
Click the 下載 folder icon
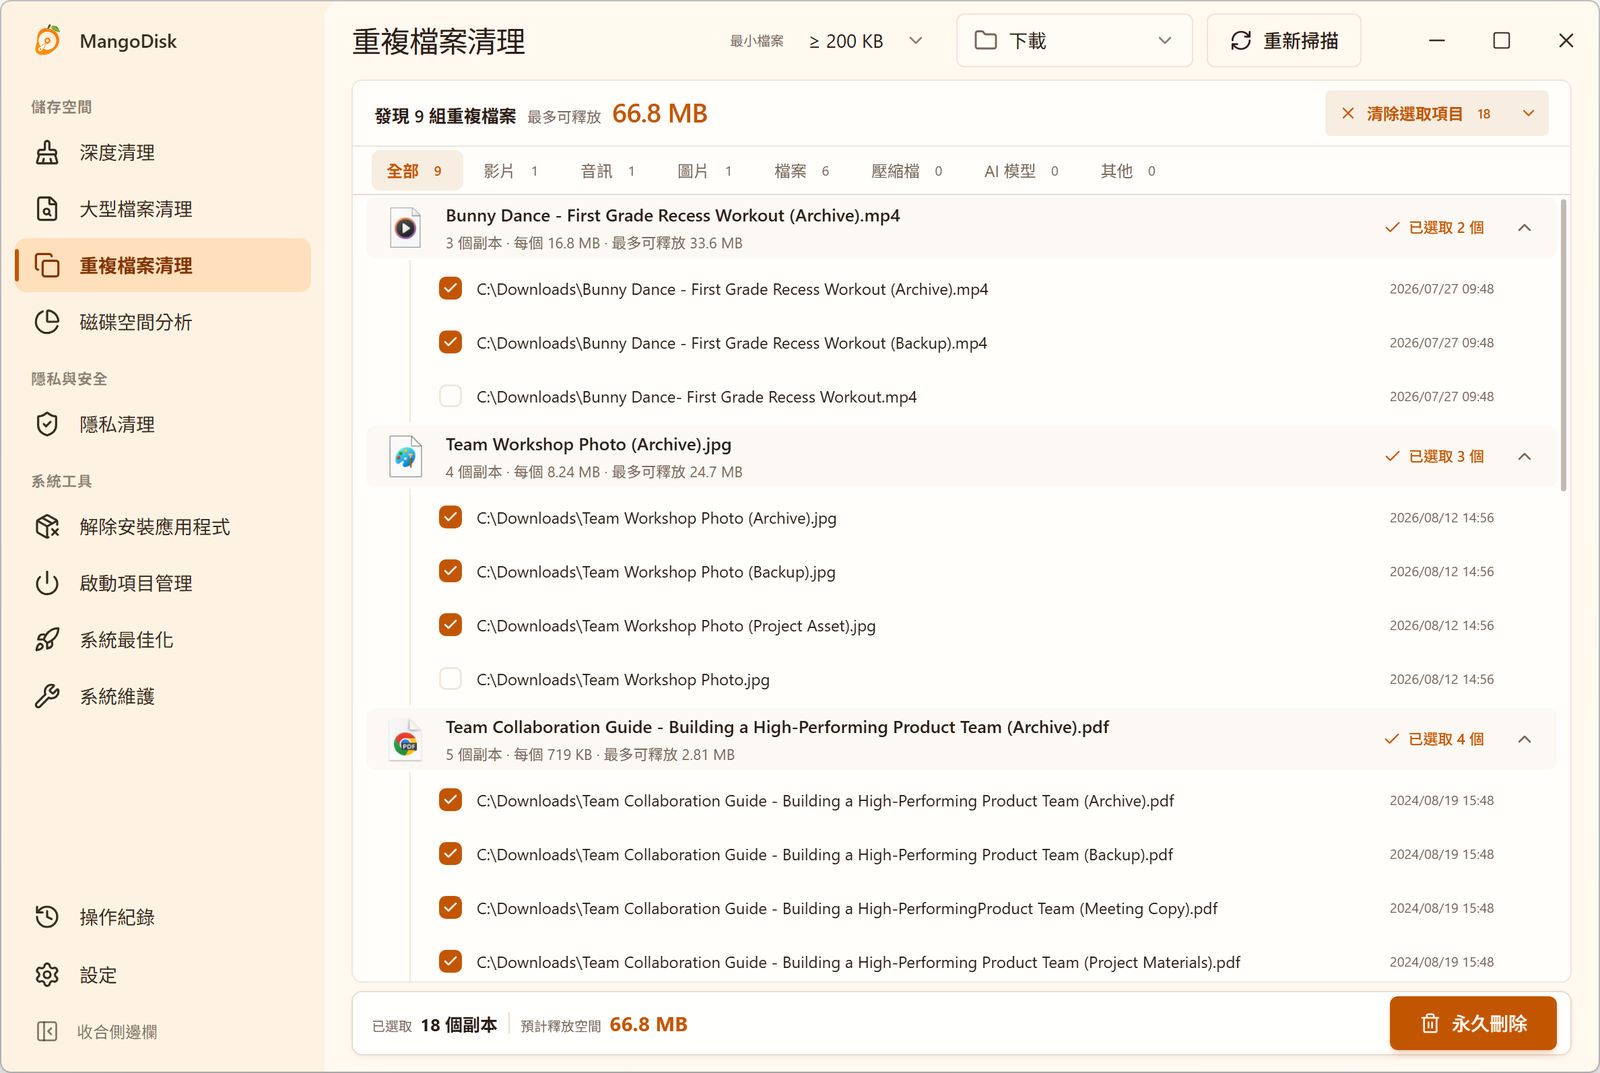[x=986, y=40]
